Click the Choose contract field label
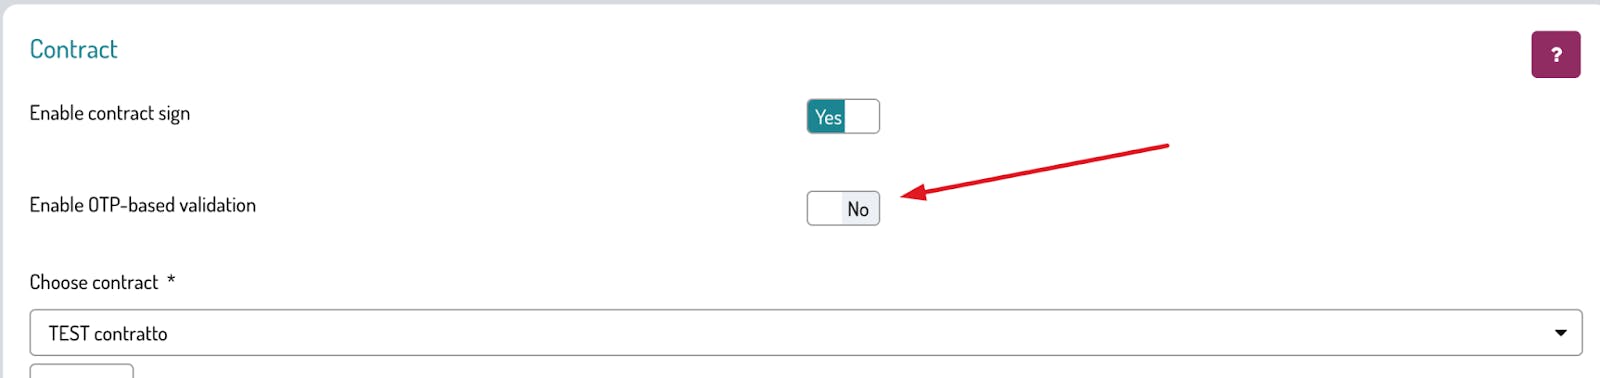The height and width of the screenshot is (378, 1600). (93, 282)
